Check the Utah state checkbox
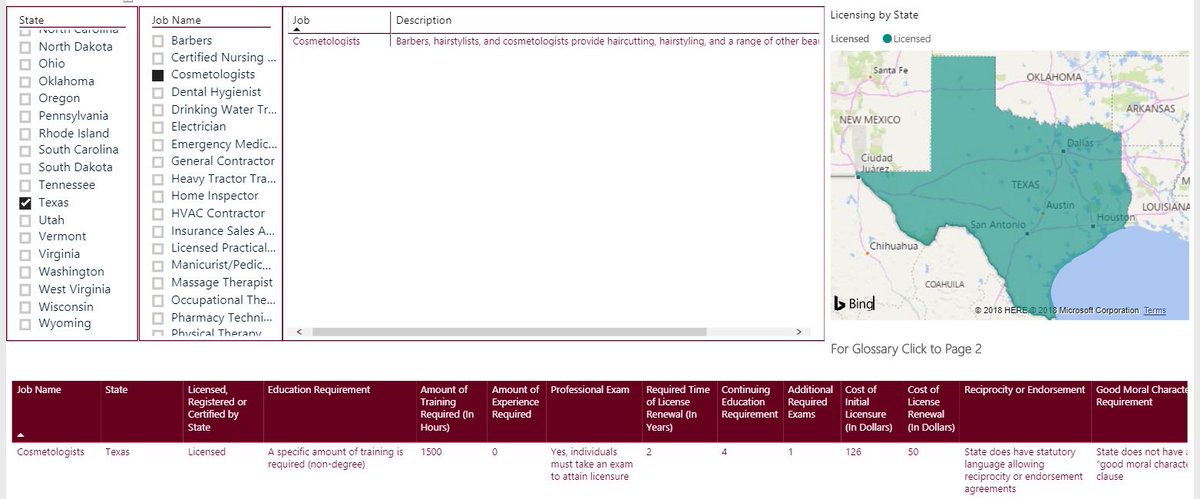The image size is (1200, 499). (26, 220)
